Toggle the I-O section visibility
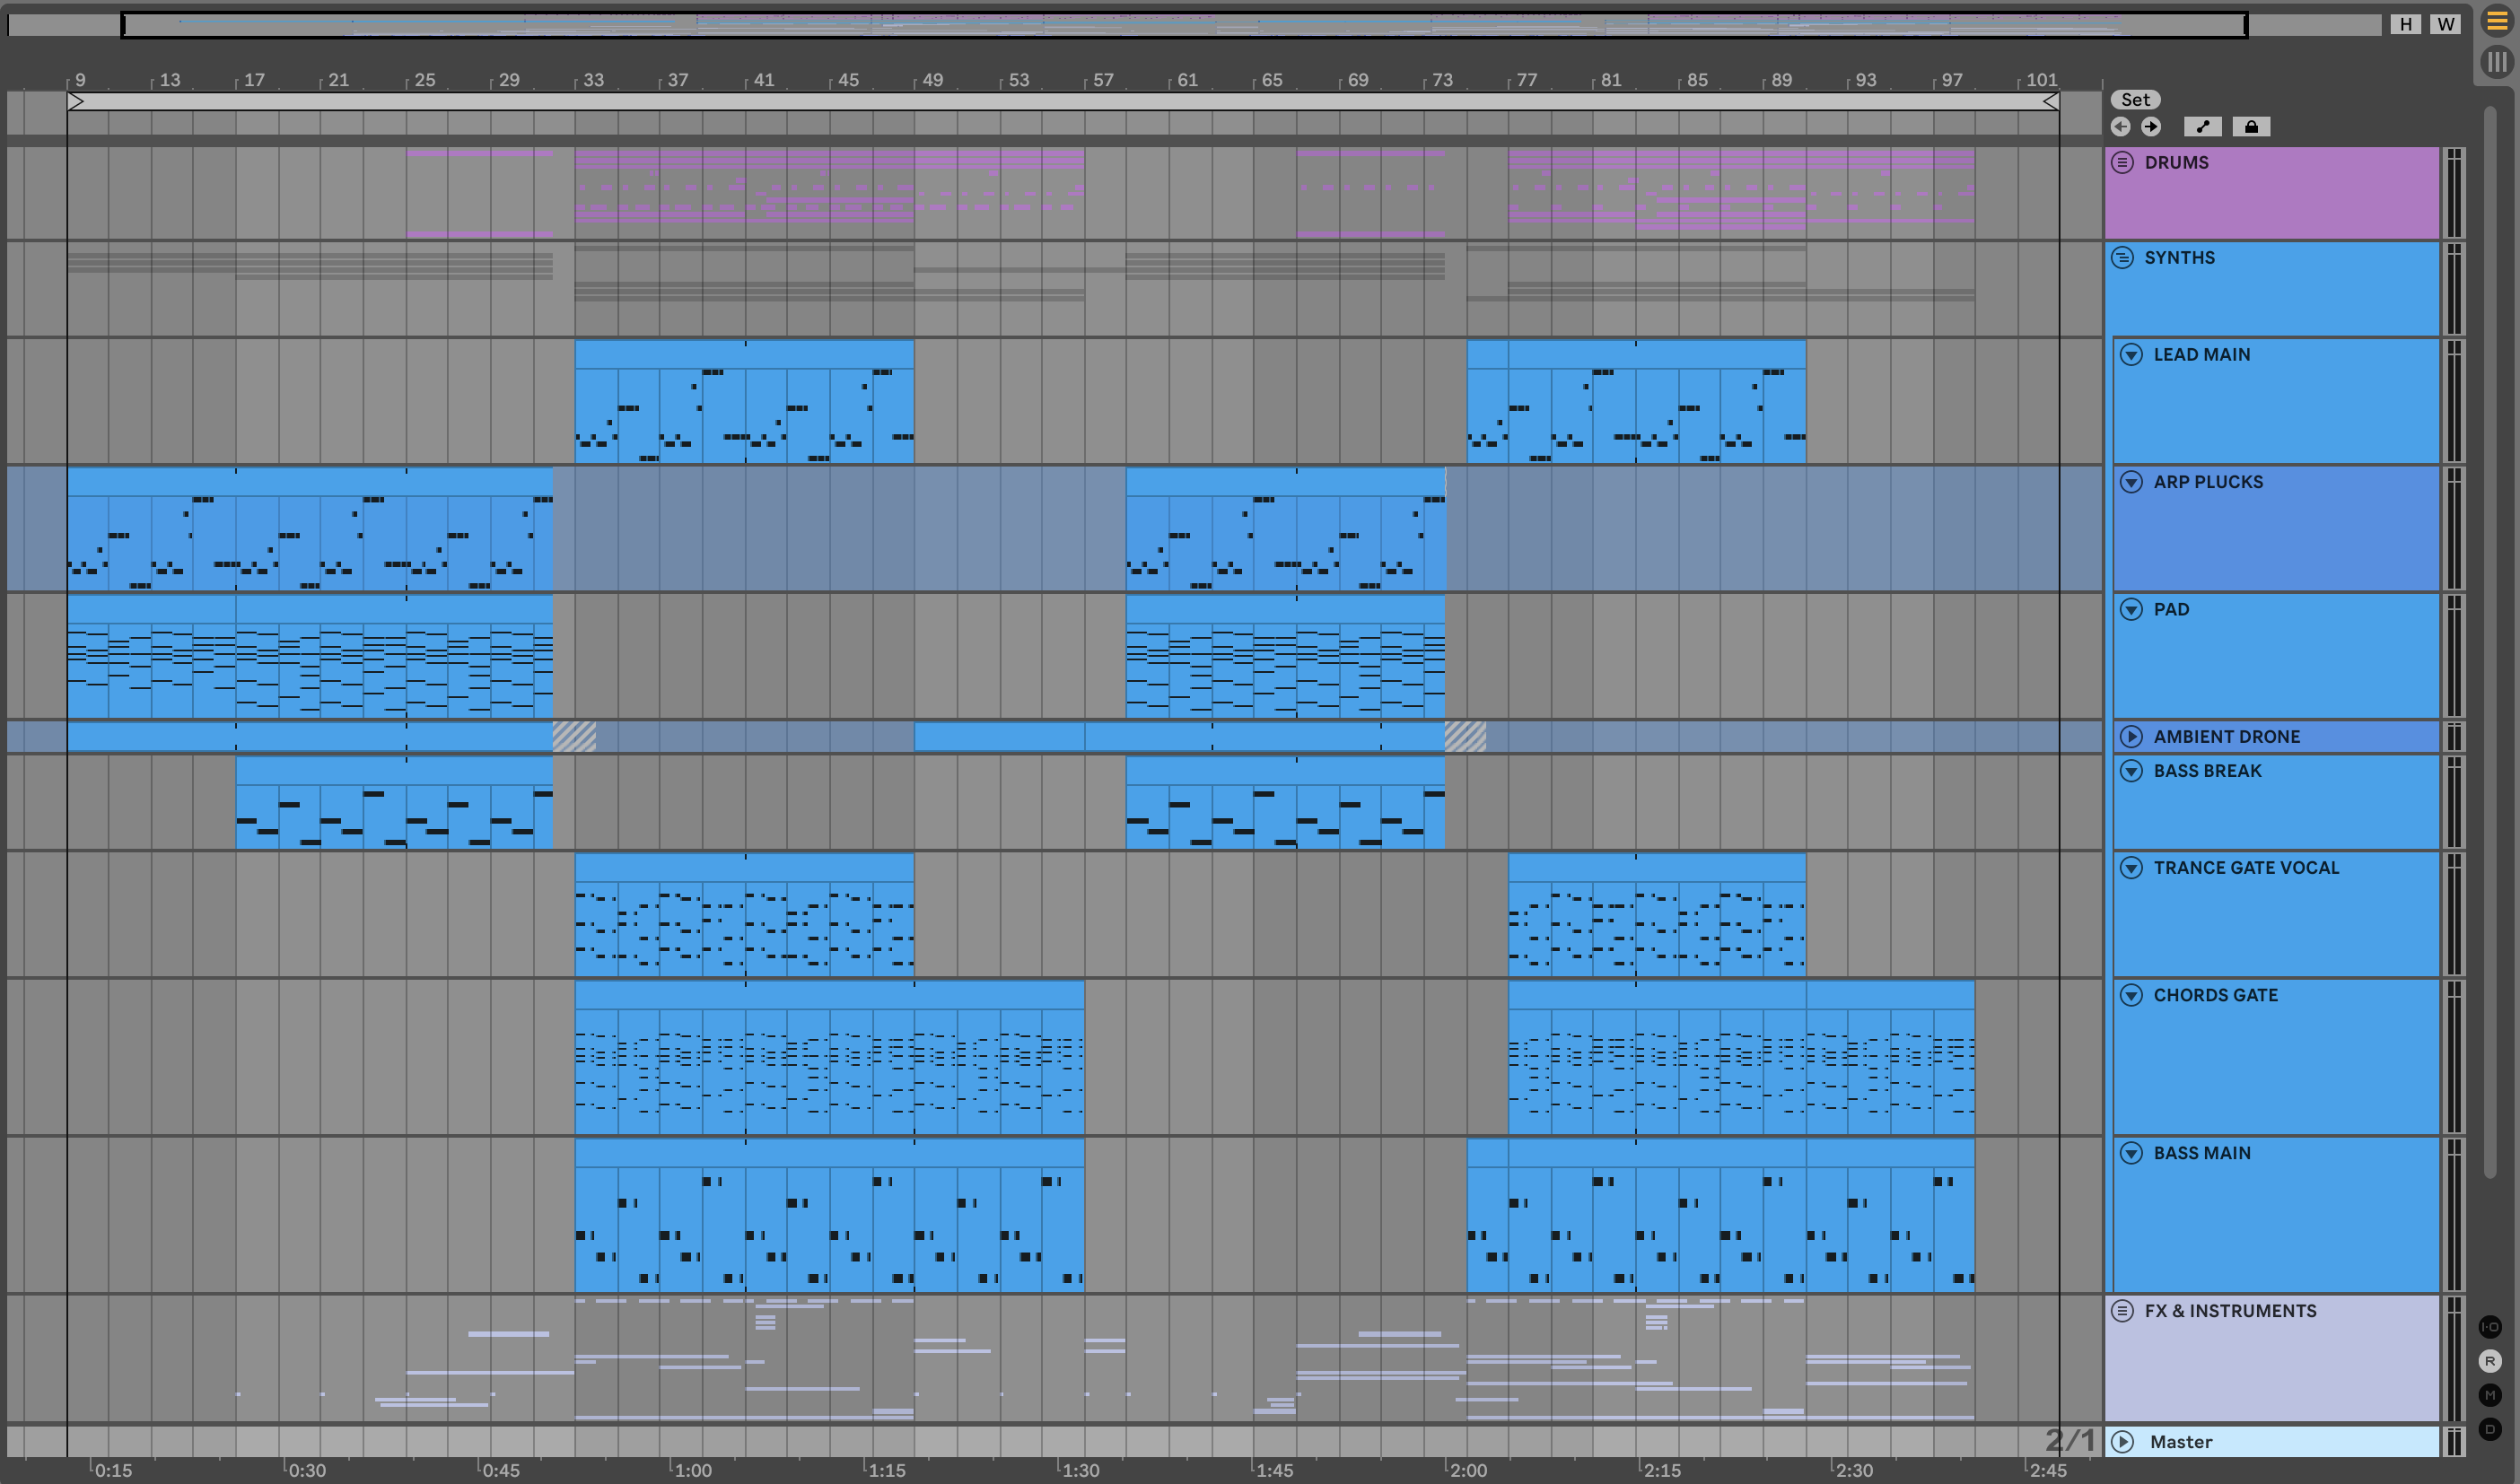The width and height of the screenshot is (2520, 1484). tap(2490, 1327)
